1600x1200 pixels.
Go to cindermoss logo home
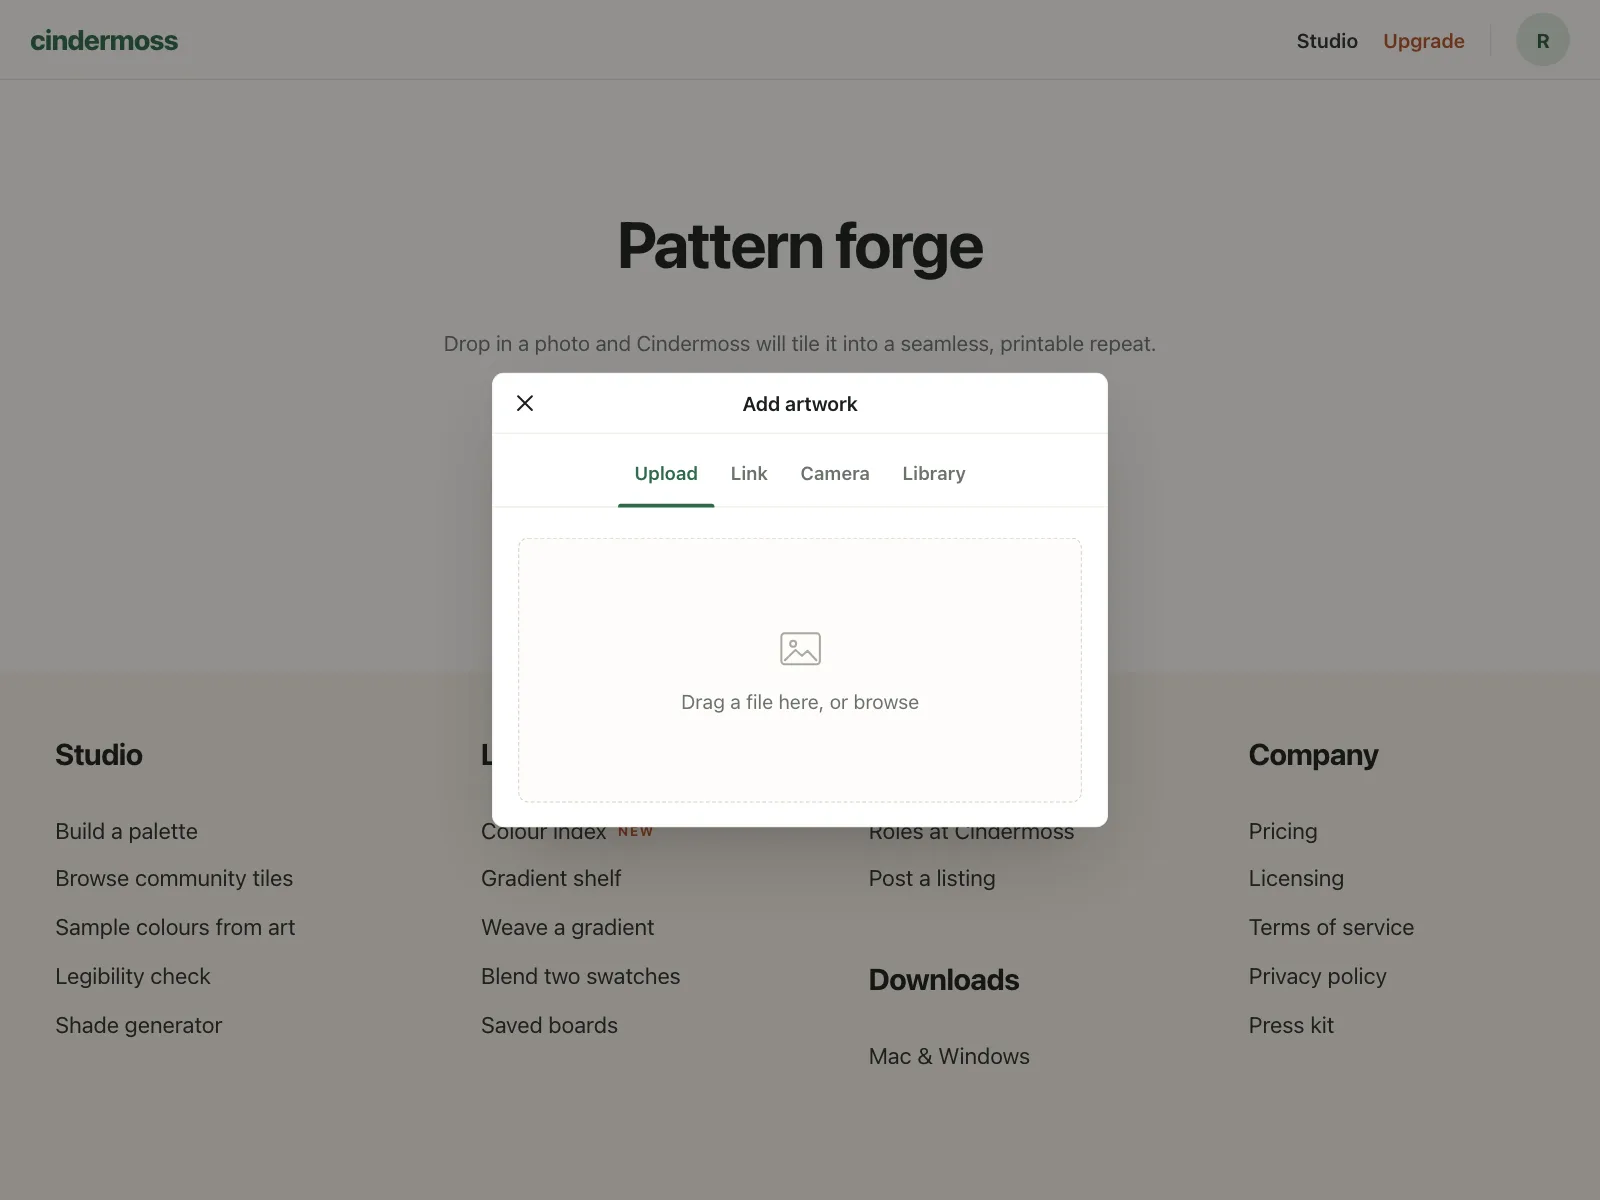[x=104, y=41]
